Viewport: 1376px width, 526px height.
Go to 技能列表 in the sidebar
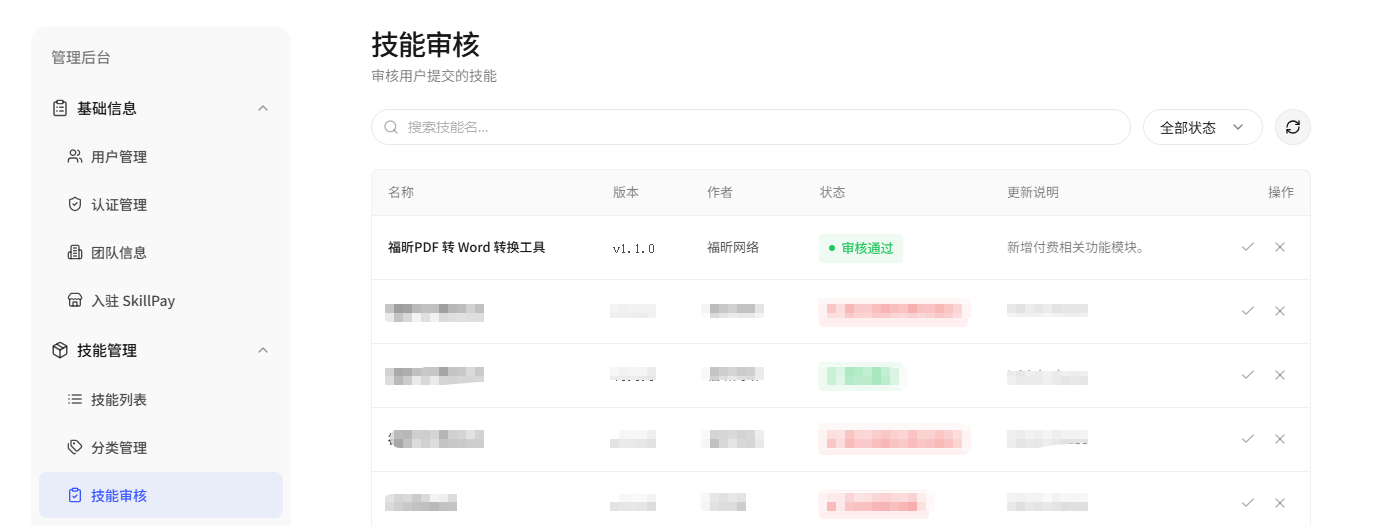161,399
